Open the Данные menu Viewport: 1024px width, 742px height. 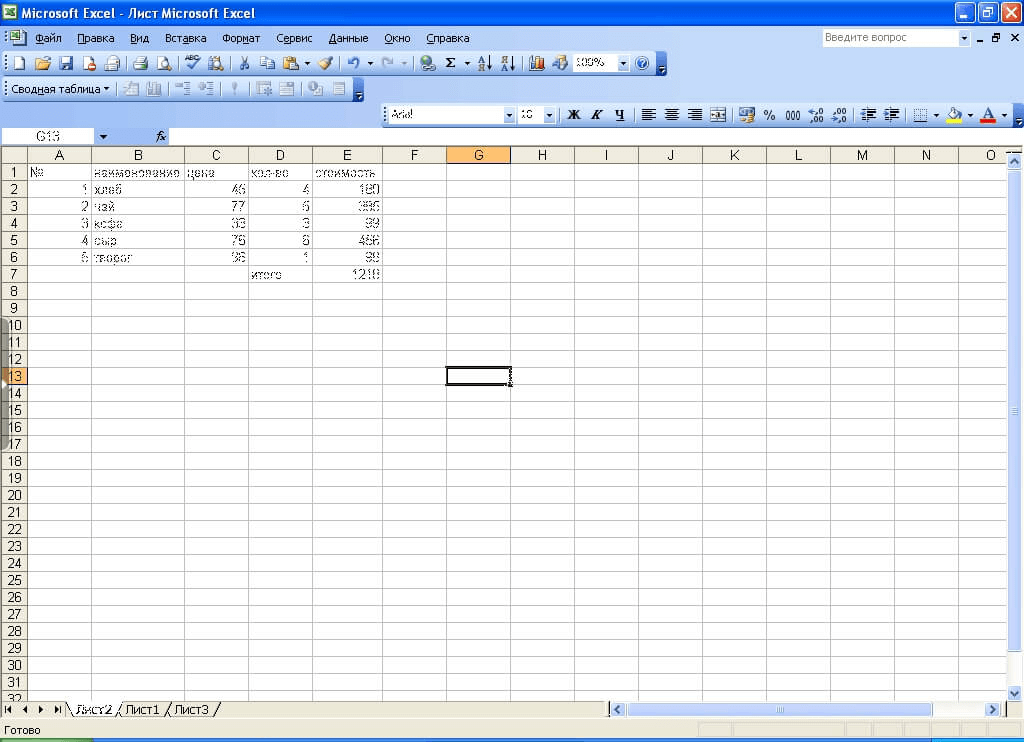(347, 38)
